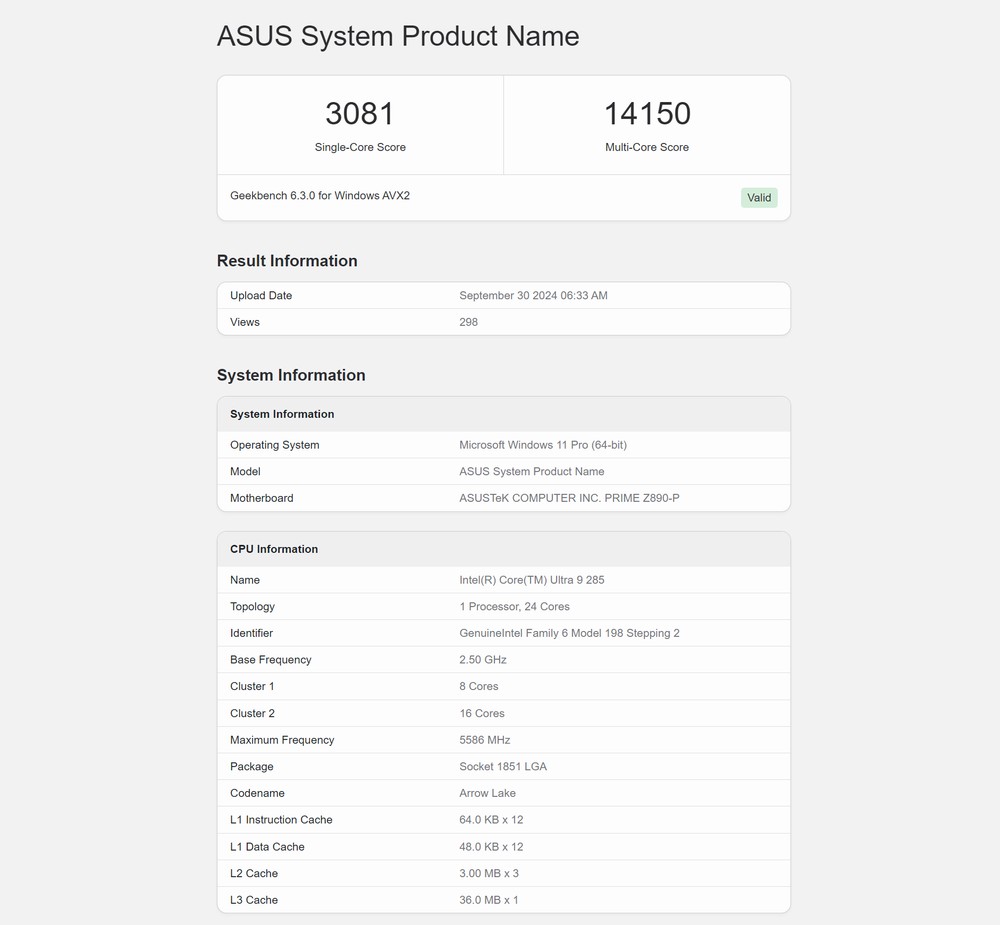Select the Views count 298

pos(468,322)
